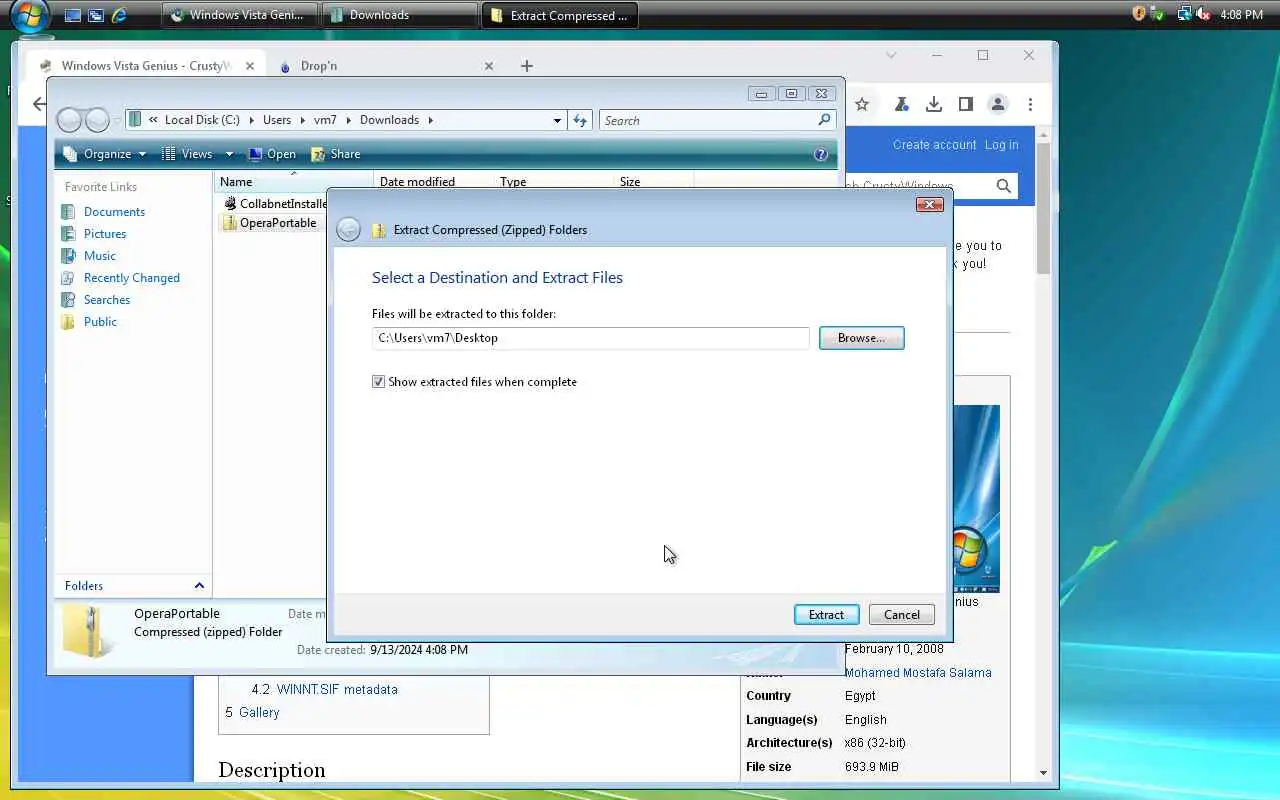Screen dimensions: 1280x800
Task: Open a new browser tab
Action: point(527,66)
